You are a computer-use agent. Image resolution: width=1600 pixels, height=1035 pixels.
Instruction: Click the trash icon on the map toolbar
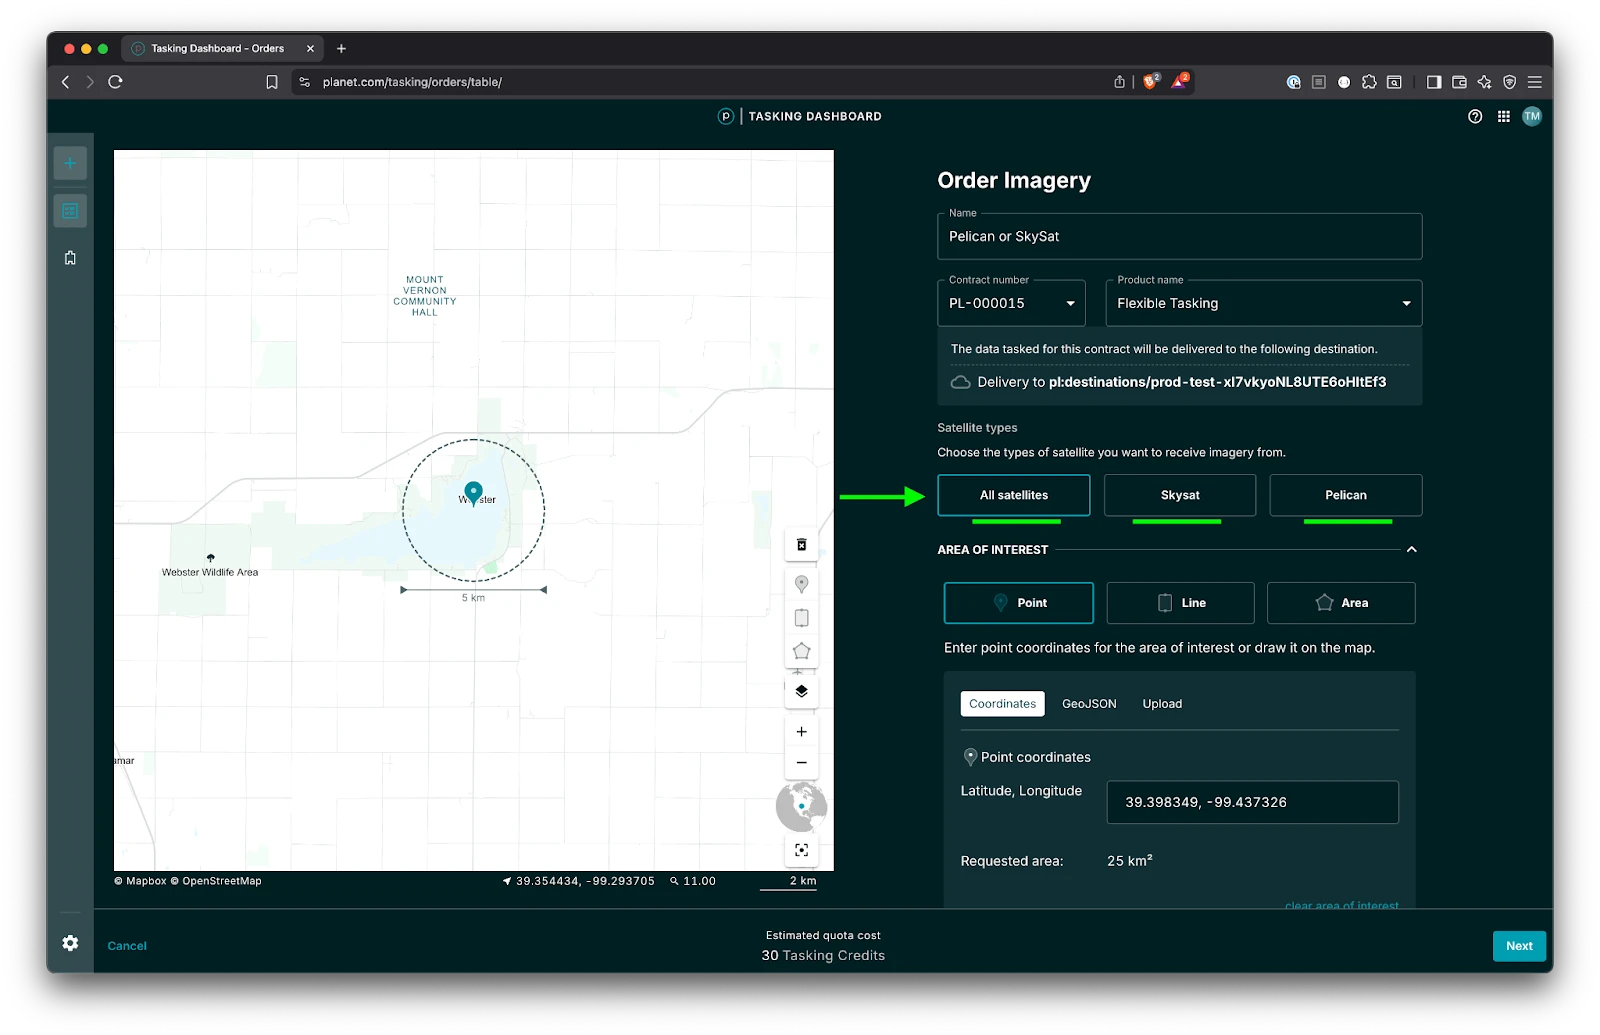tap(801, 545)
